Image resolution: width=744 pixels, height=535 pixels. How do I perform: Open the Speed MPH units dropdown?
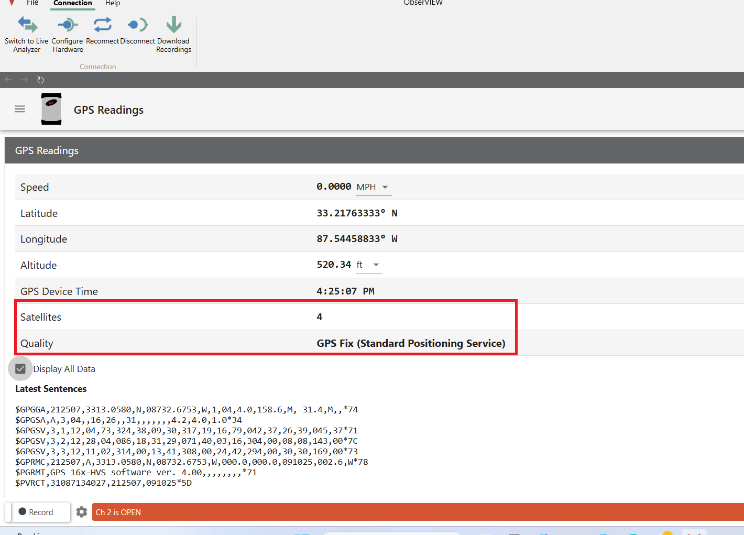coord(373,187)
